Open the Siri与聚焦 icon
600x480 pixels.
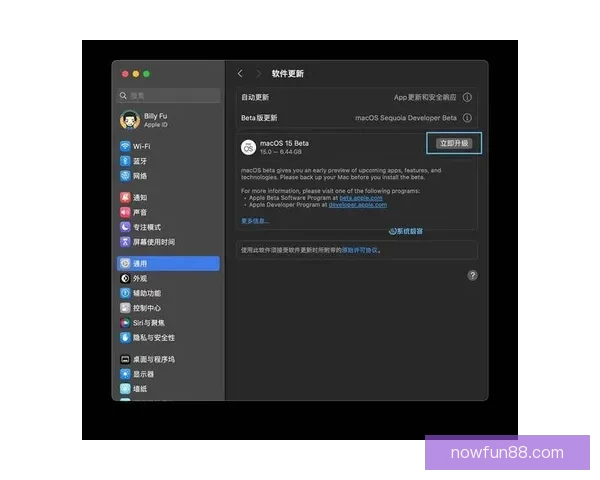(x=125, y=323)
